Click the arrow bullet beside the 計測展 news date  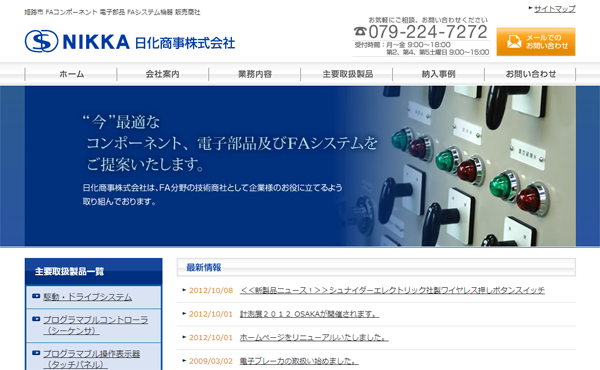[x=184, y=313]
